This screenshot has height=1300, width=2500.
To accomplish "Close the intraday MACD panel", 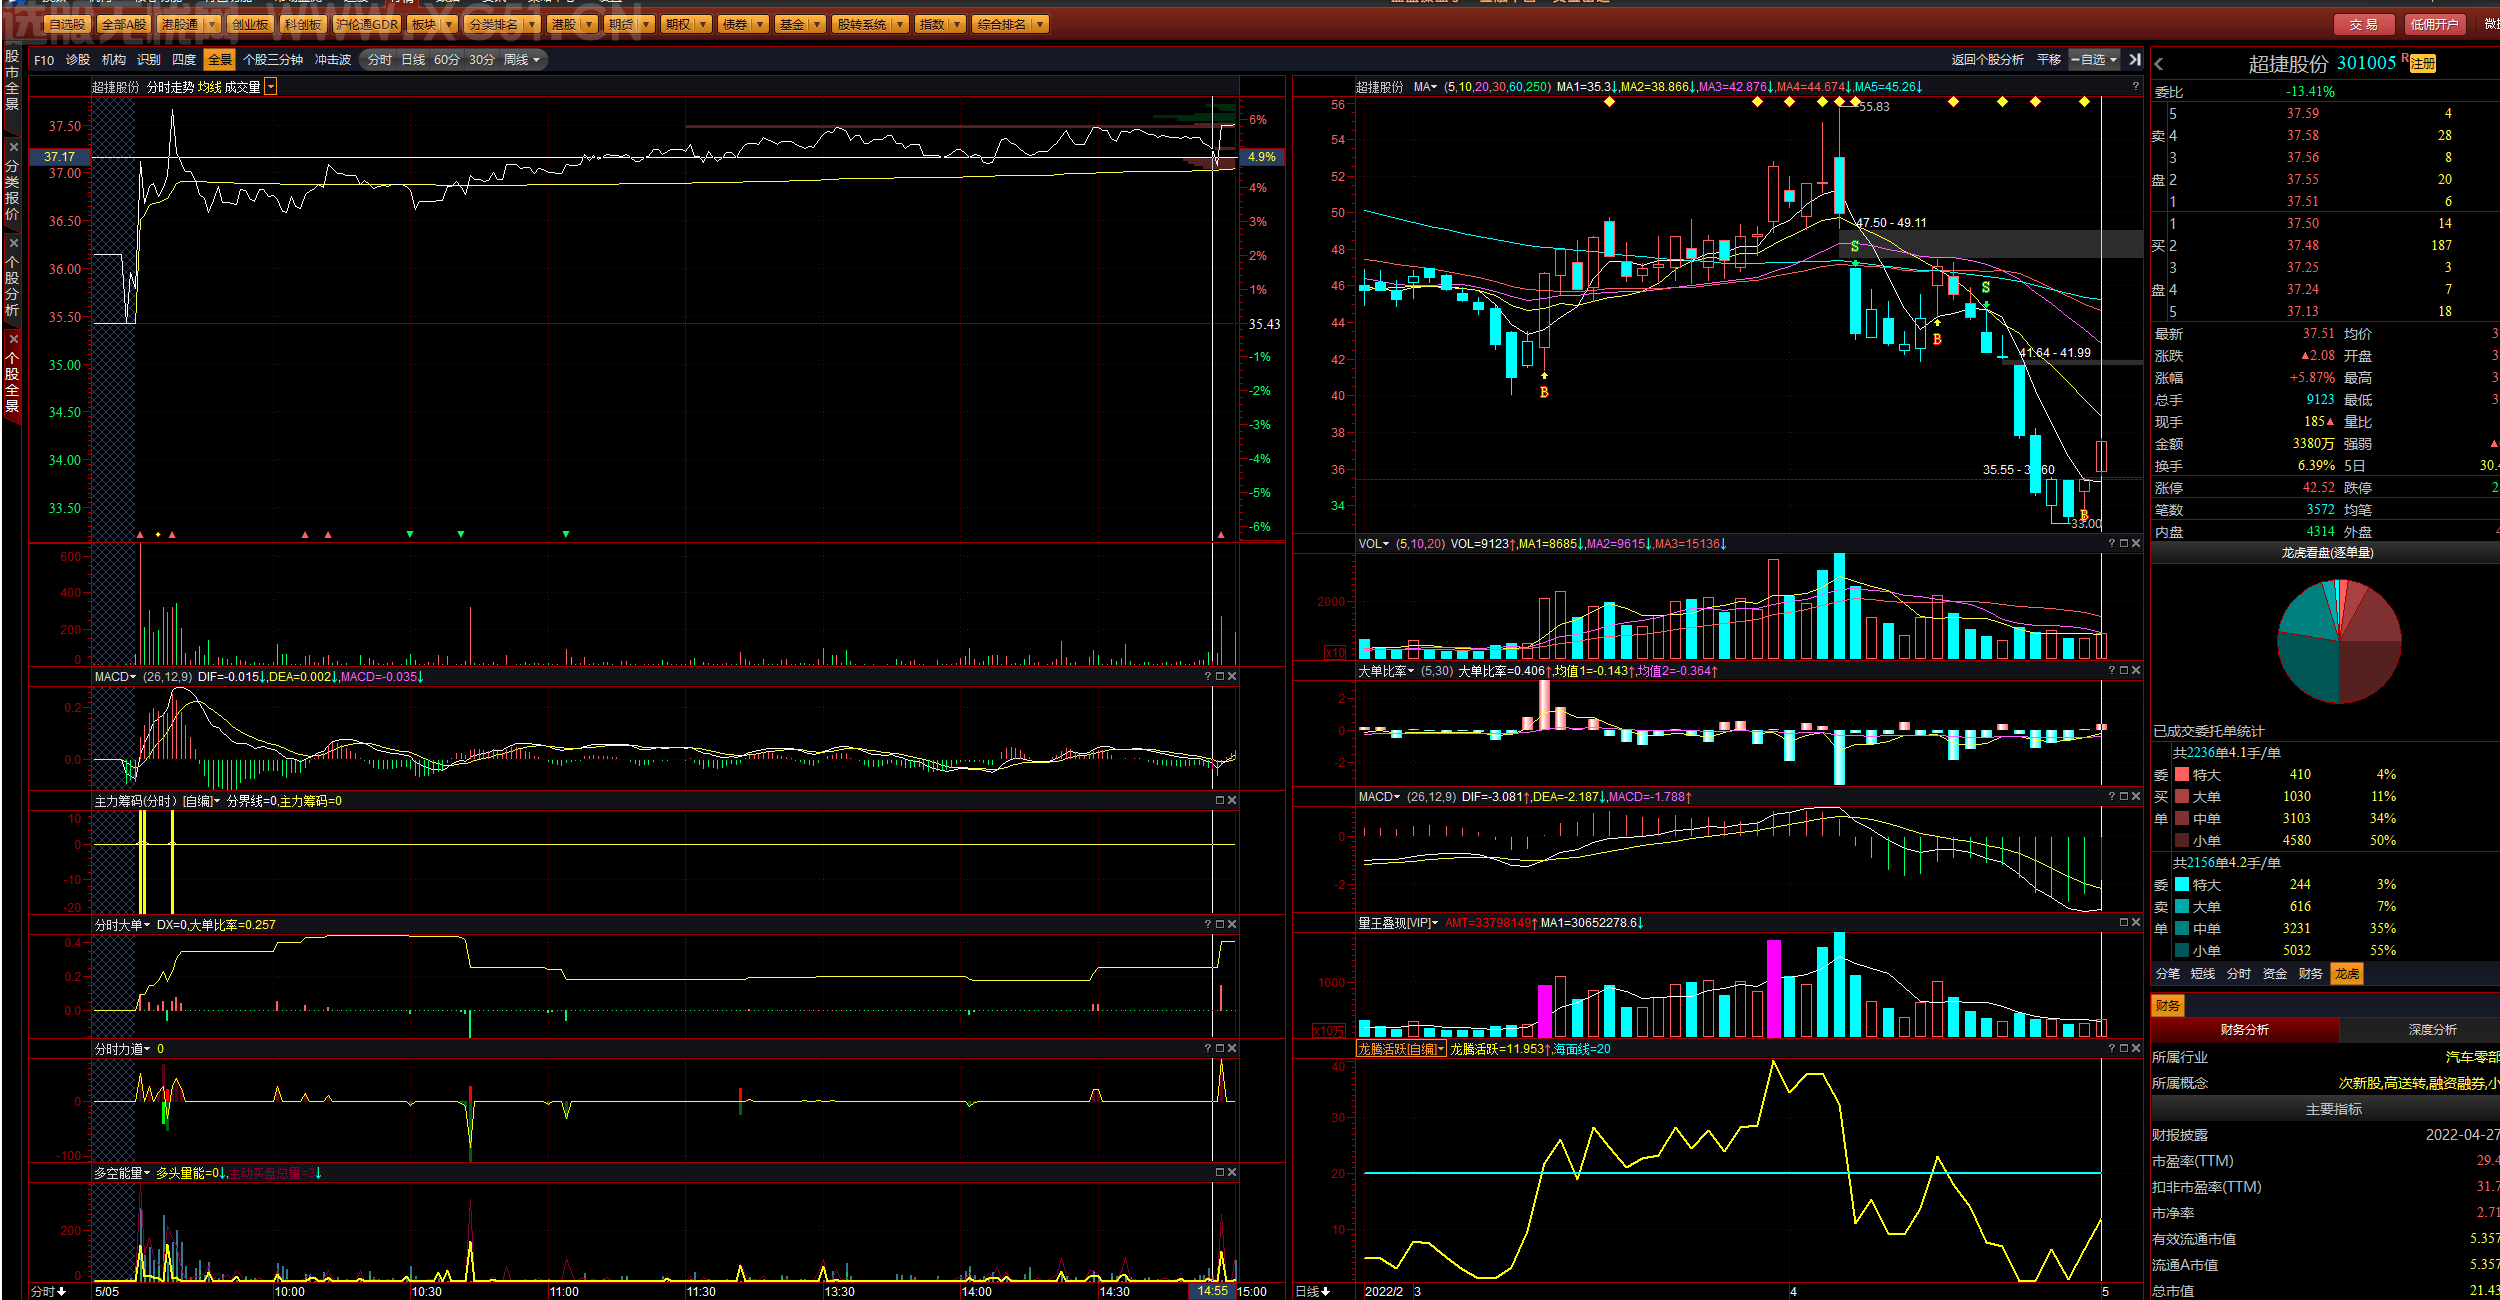I will click(1232, 677).
